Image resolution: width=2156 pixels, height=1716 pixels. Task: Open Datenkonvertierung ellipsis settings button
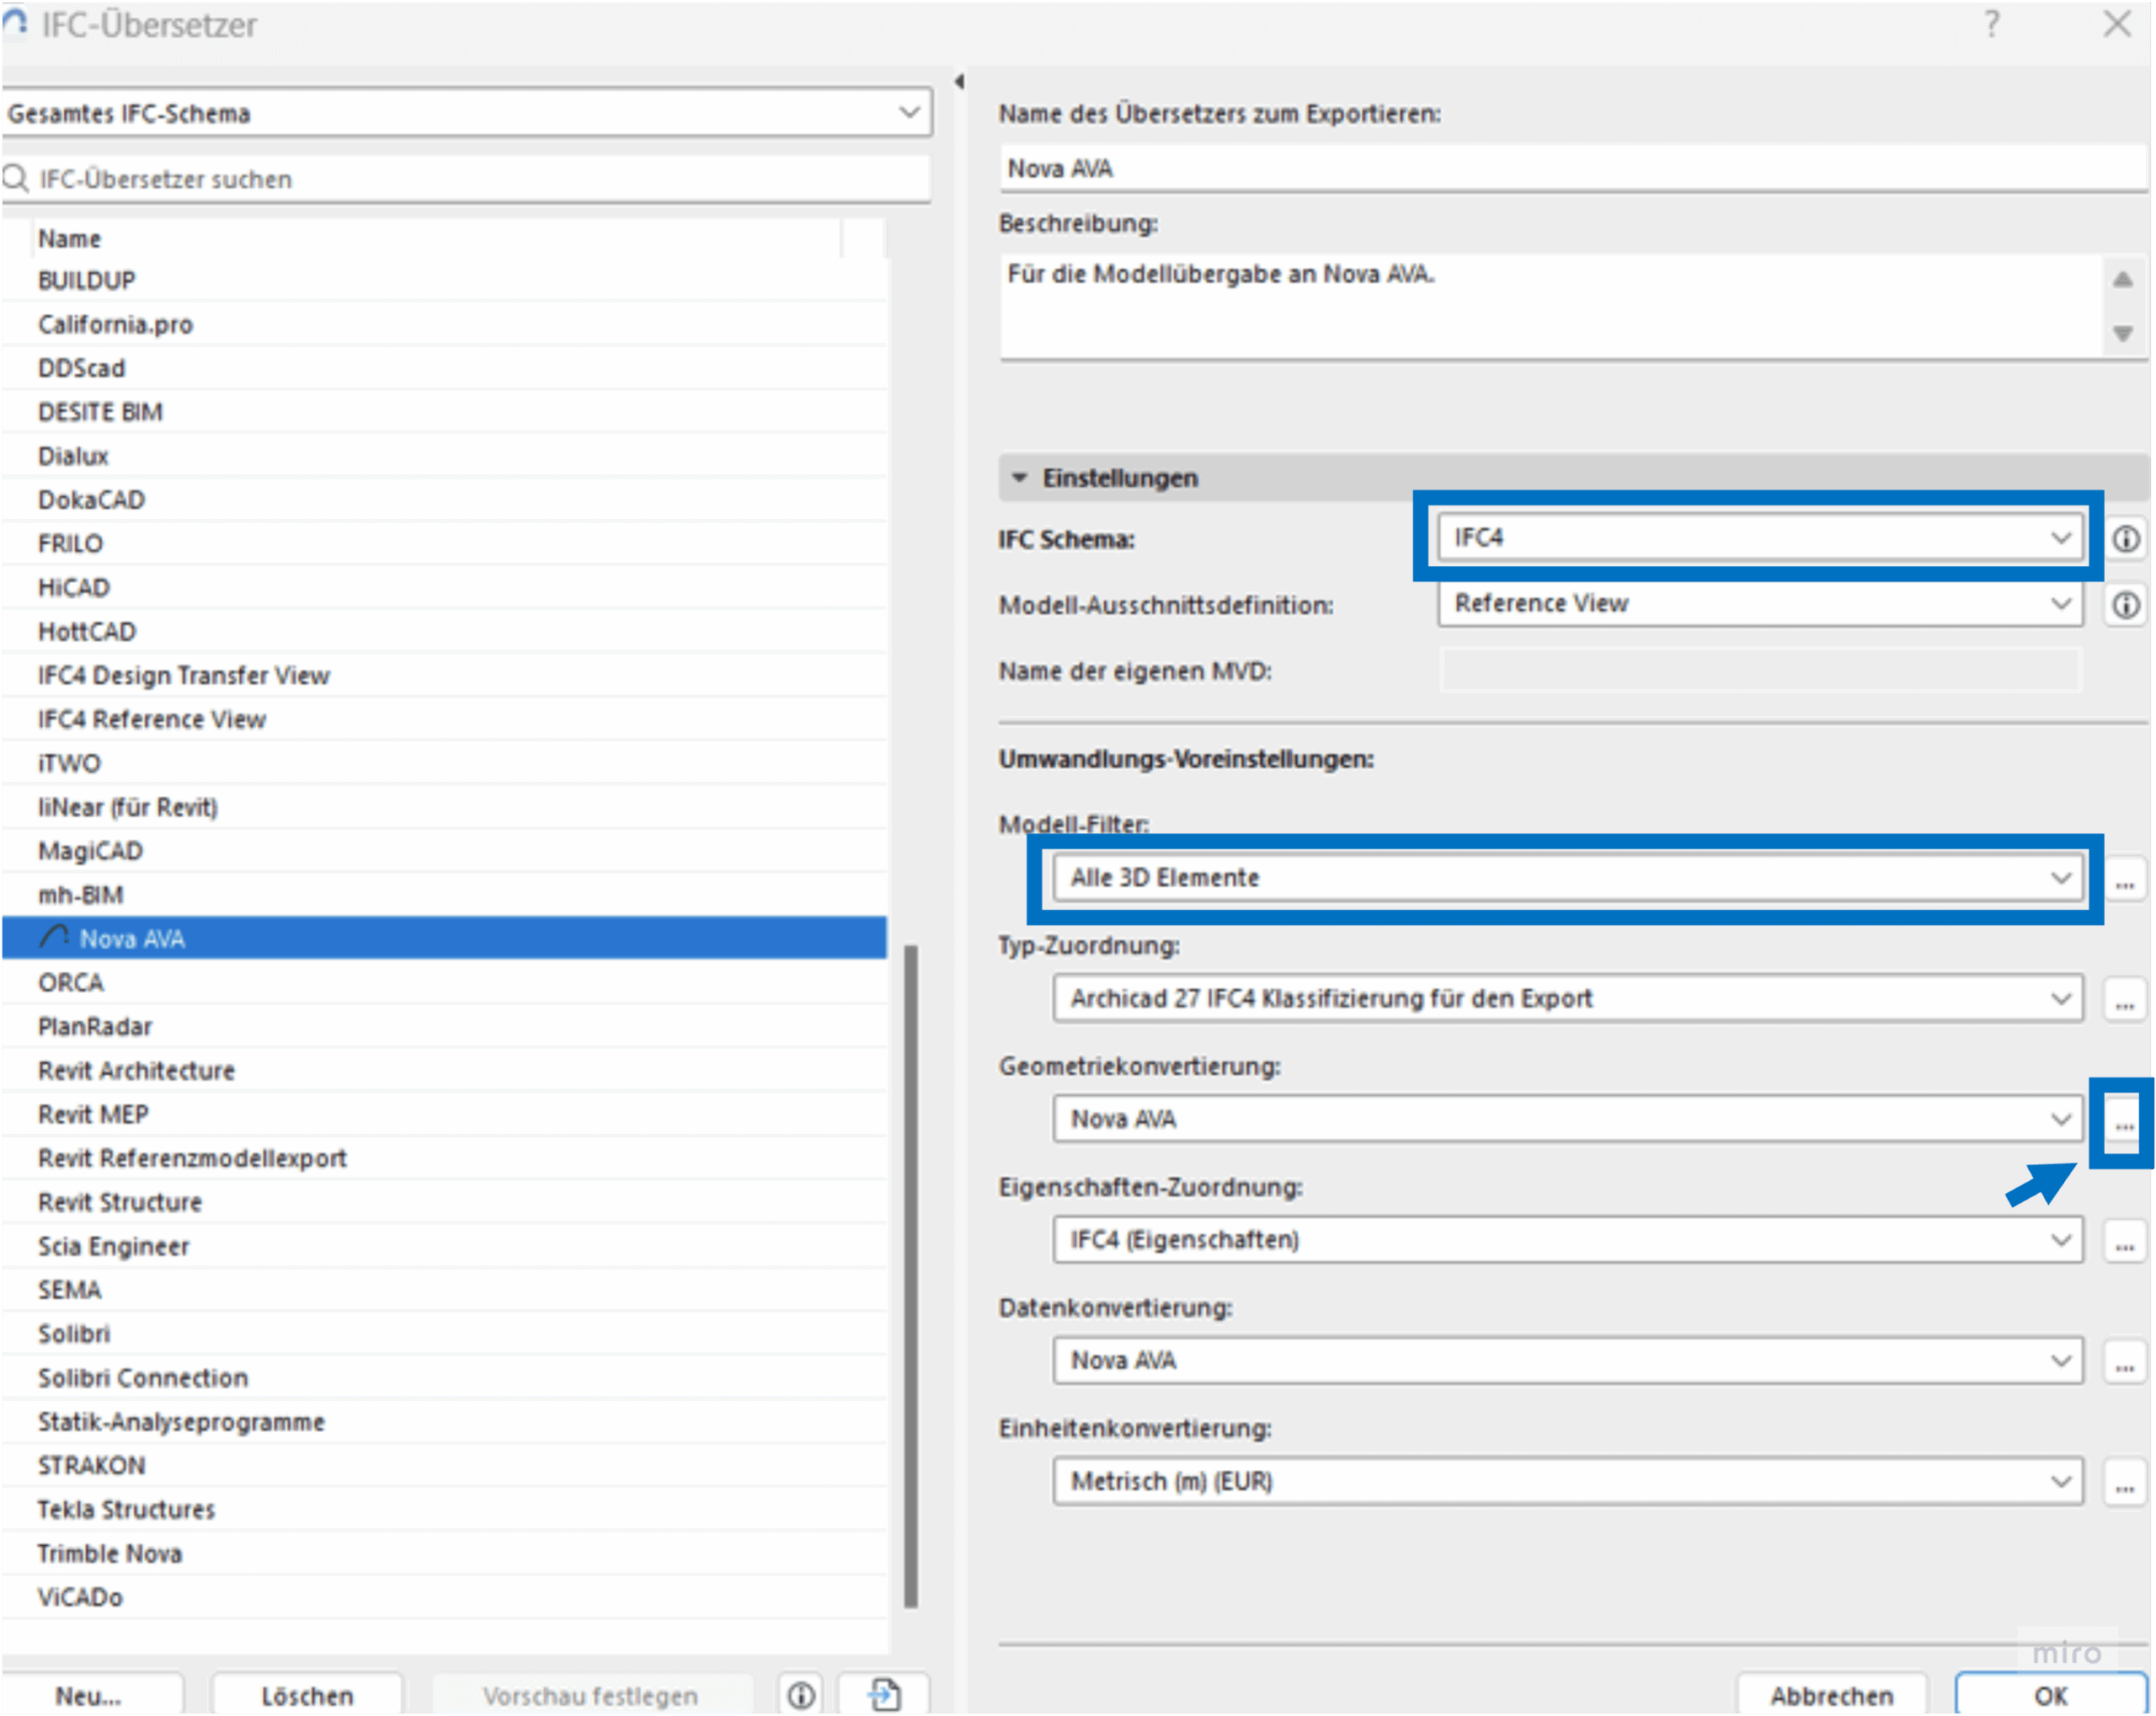pos(2124,1362)
